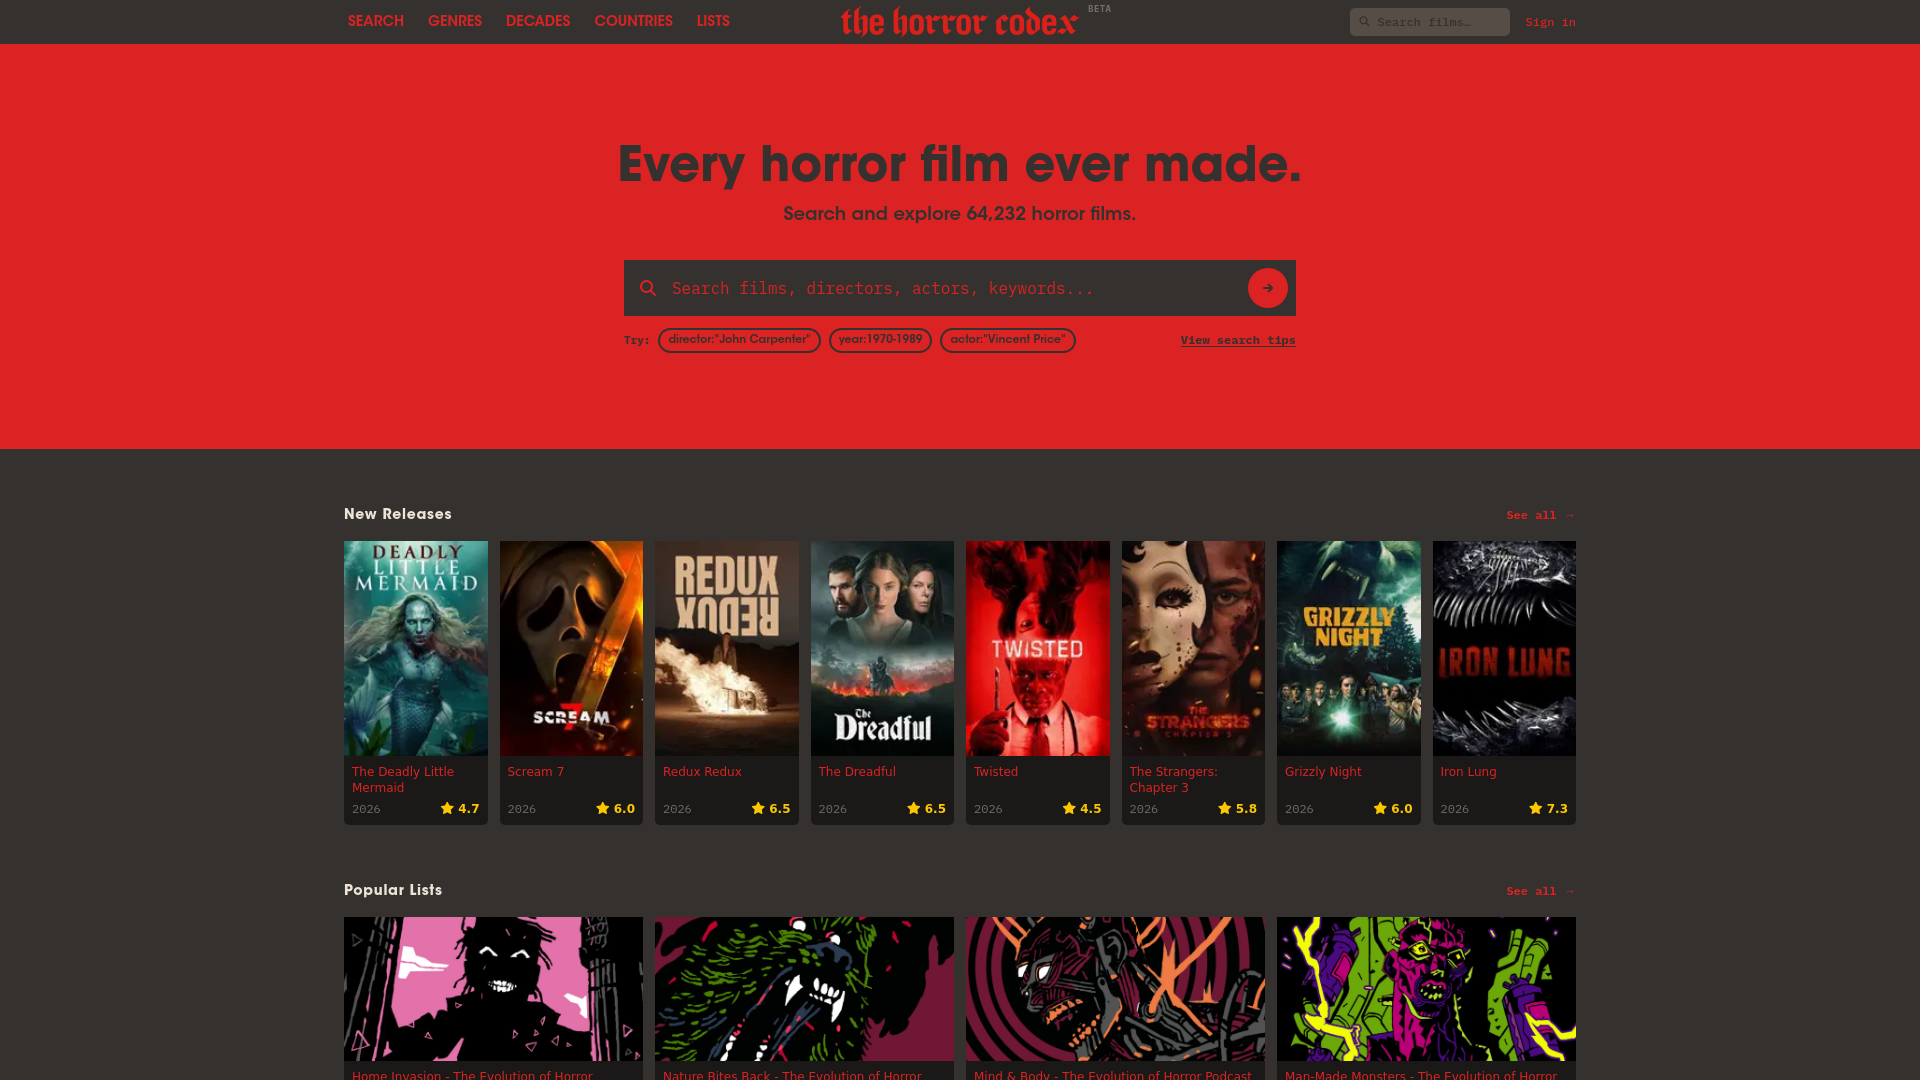Open the Mind & Body list artwork
This screenshot has width=1920, height=1080.
pyautogui.click(x=1115, y=989)
